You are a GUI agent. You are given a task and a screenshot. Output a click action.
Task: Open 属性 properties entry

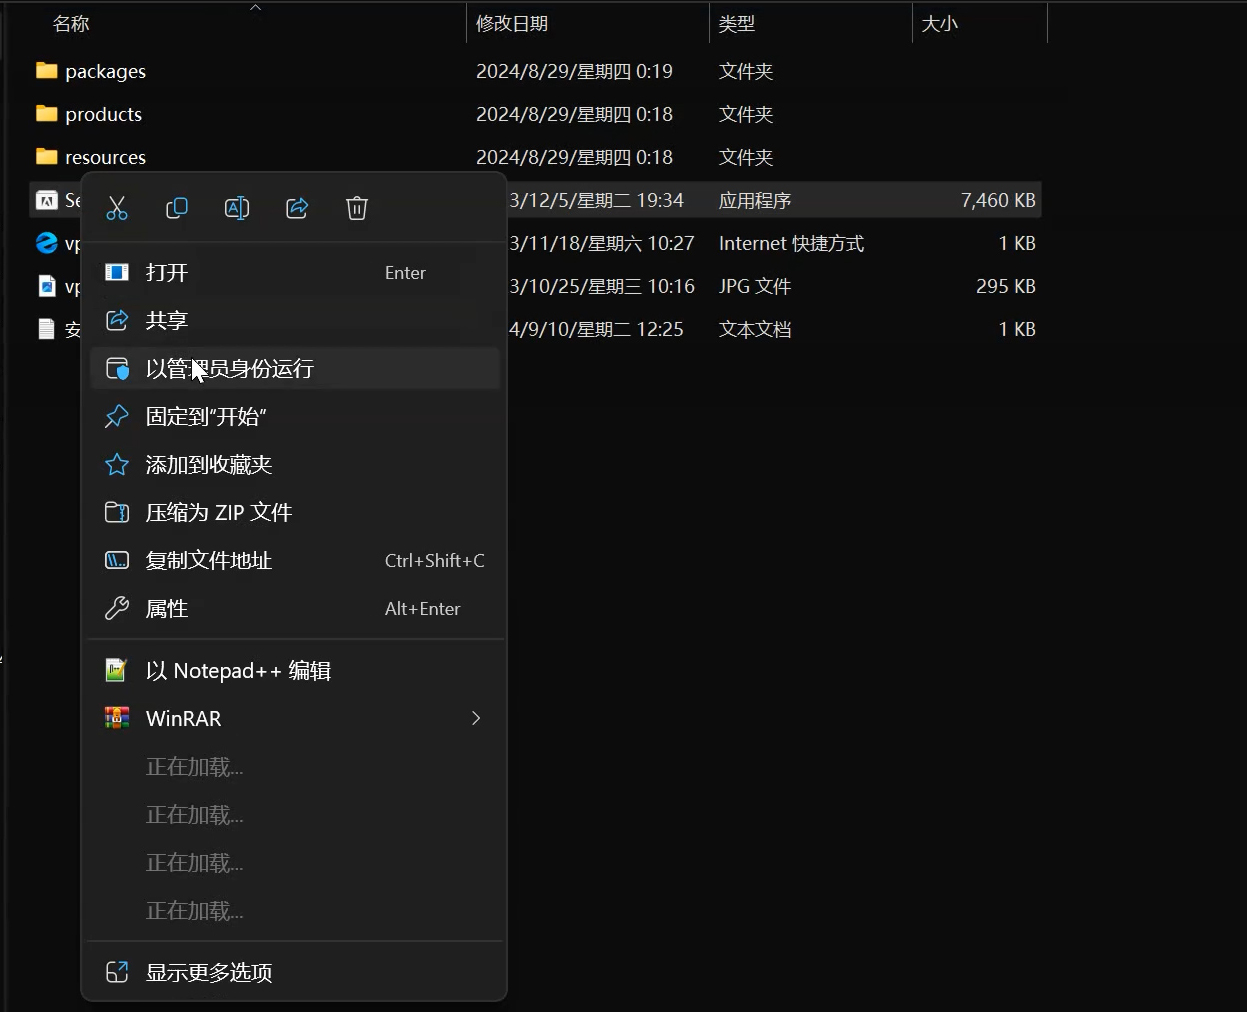pyautogui.click(x=167, y=609)
